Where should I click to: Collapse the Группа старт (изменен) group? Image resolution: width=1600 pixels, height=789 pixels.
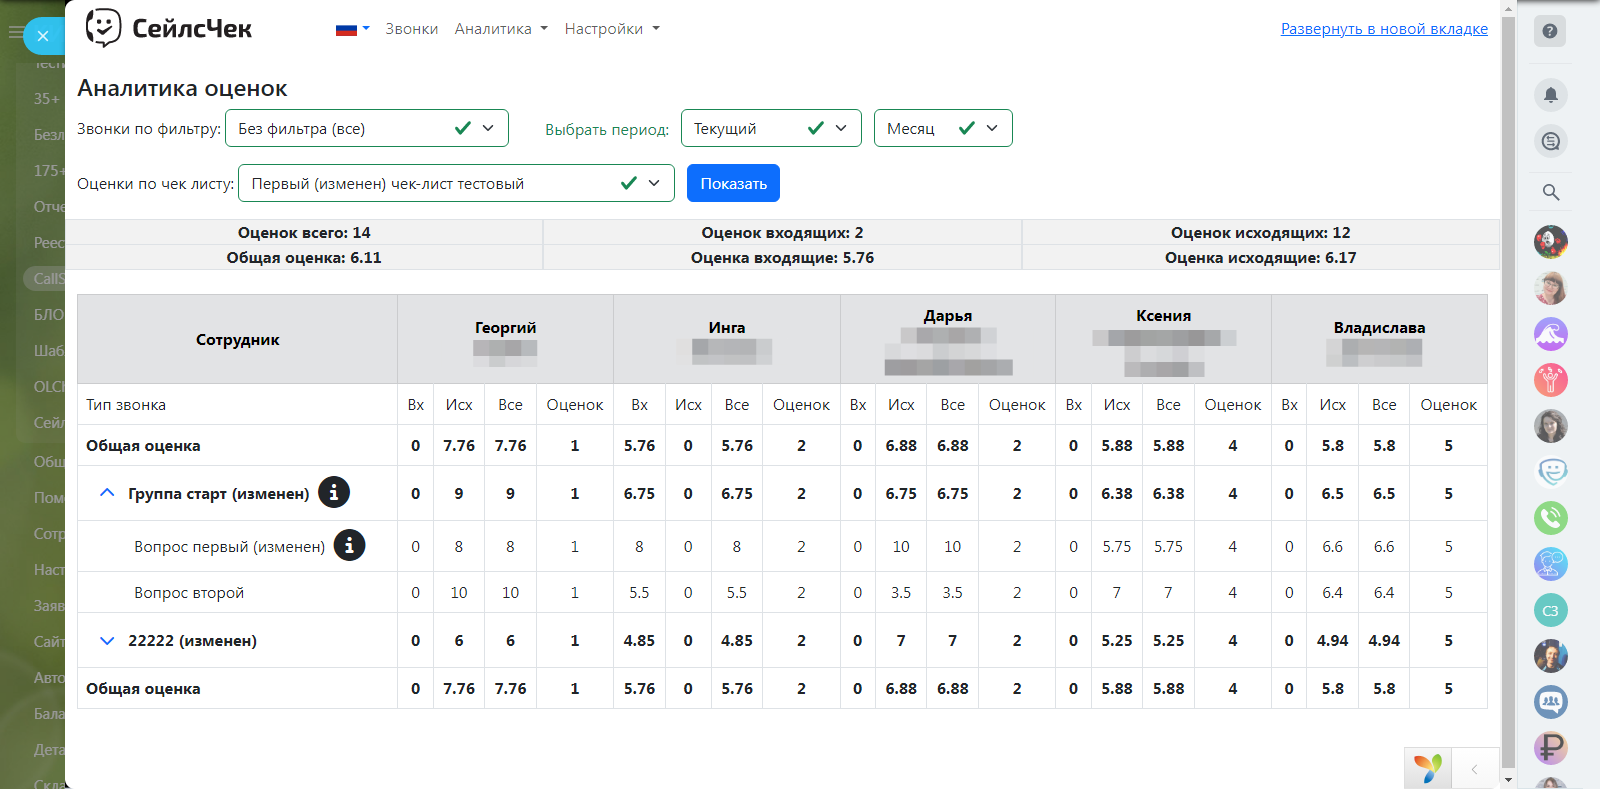[107, 493]
